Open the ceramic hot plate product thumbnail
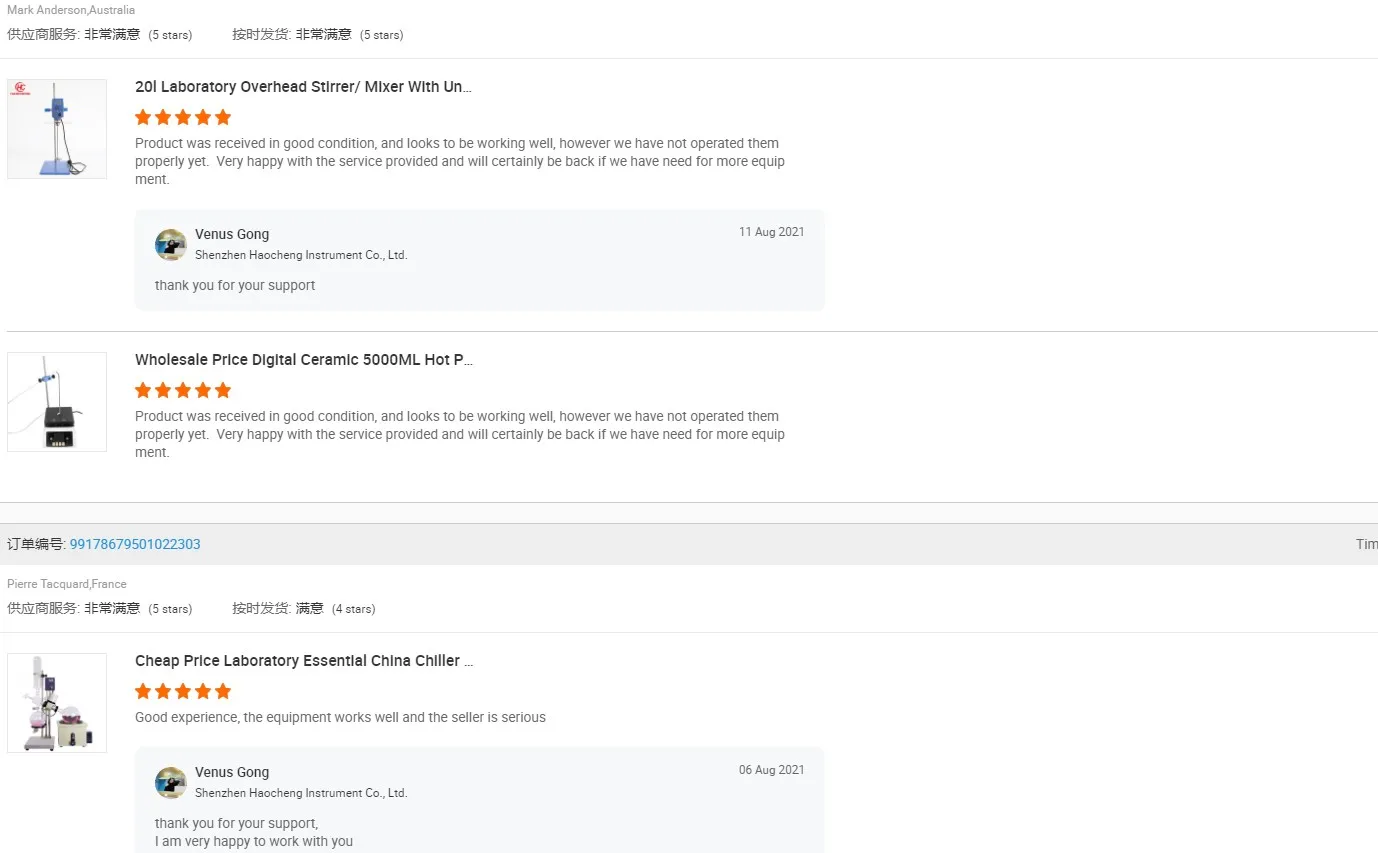1378x853 pixels. [57, 402]
